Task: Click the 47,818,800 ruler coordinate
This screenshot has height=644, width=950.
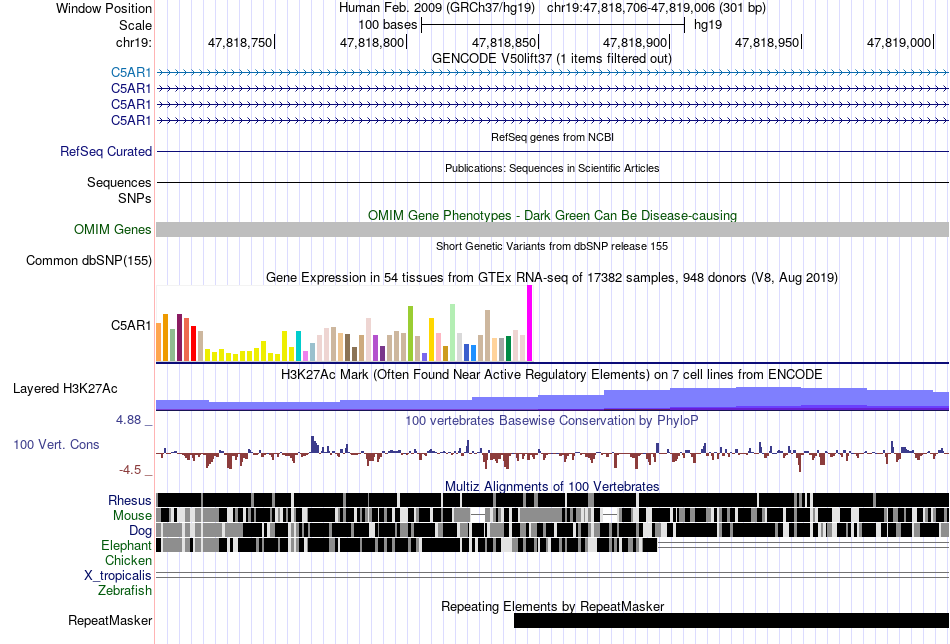Action: pyautogui.click(x=371, y=42)
